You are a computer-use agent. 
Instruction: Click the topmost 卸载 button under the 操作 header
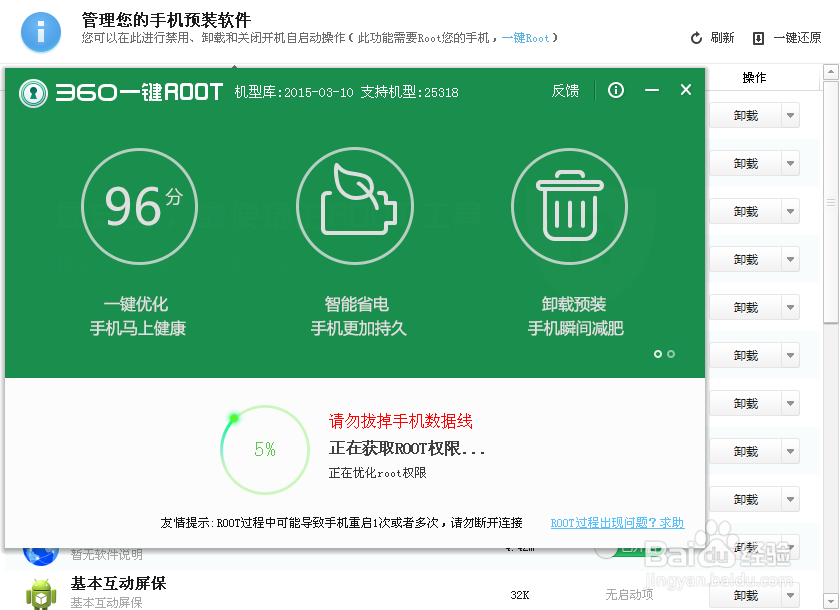[745, 116]
